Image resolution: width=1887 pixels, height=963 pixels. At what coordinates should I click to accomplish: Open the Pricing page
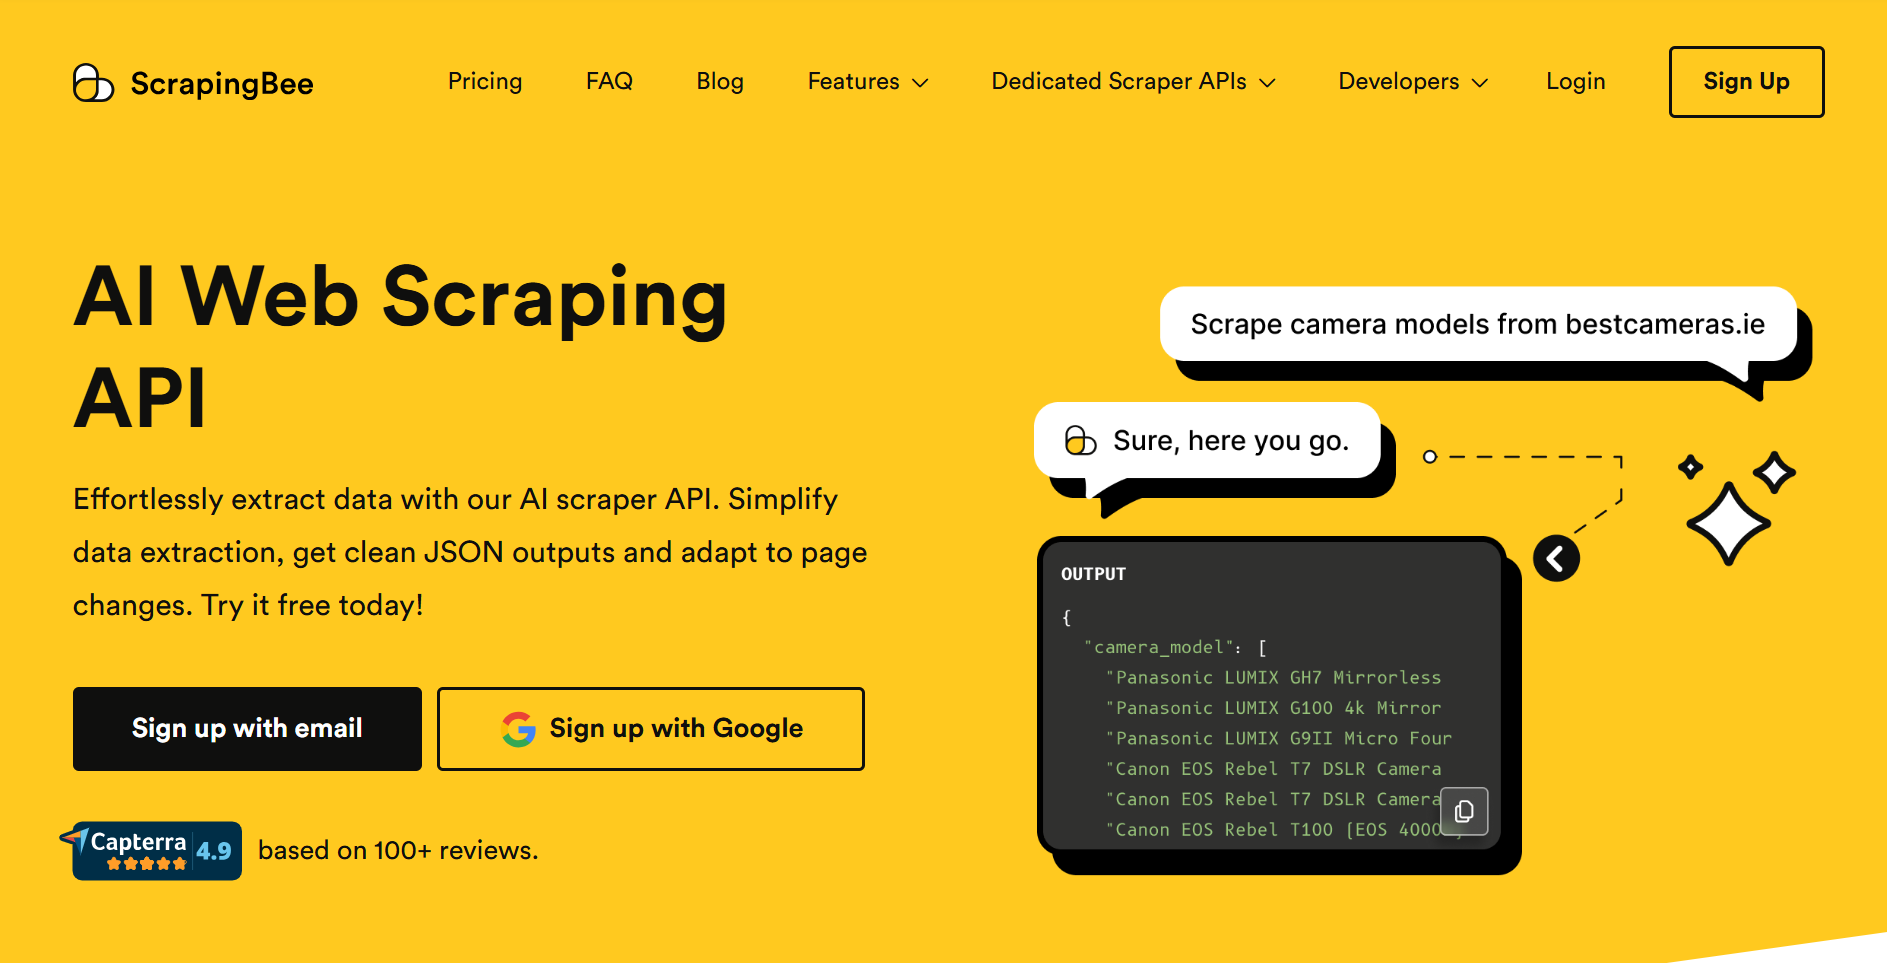[x=485, y=81]
